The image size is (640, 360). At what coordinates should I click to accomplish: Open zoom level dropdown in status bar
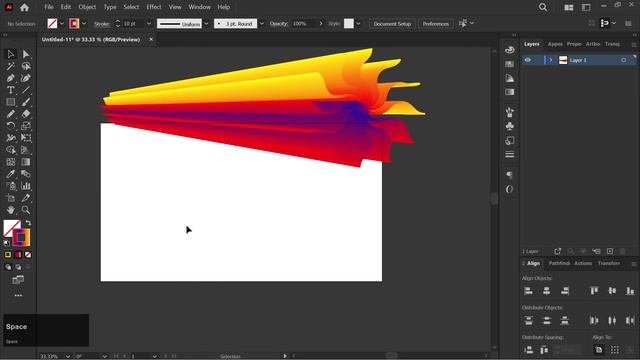pyautogui.click(x=68, y=356)
